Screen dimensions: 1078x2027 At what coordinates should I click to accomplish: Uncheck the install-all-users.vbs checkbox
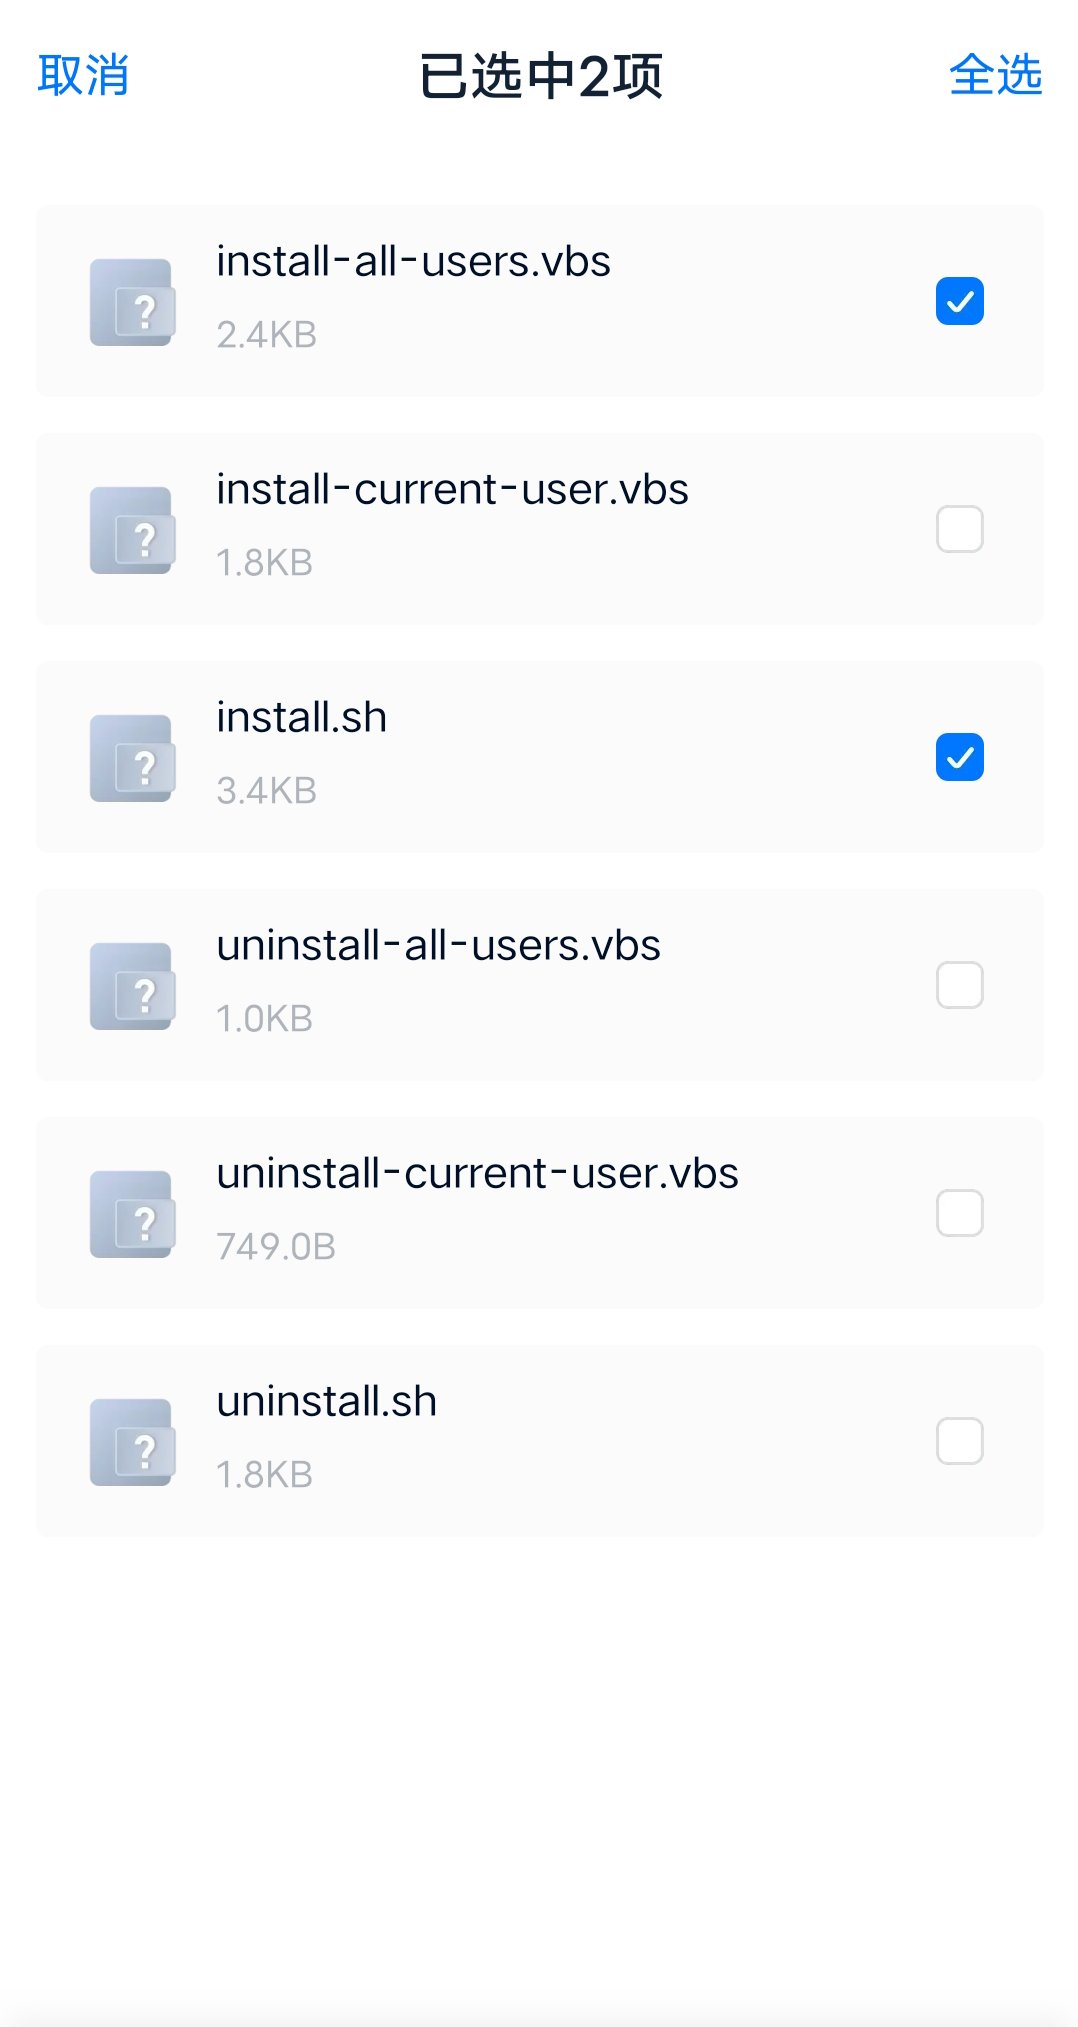[959, 301]
